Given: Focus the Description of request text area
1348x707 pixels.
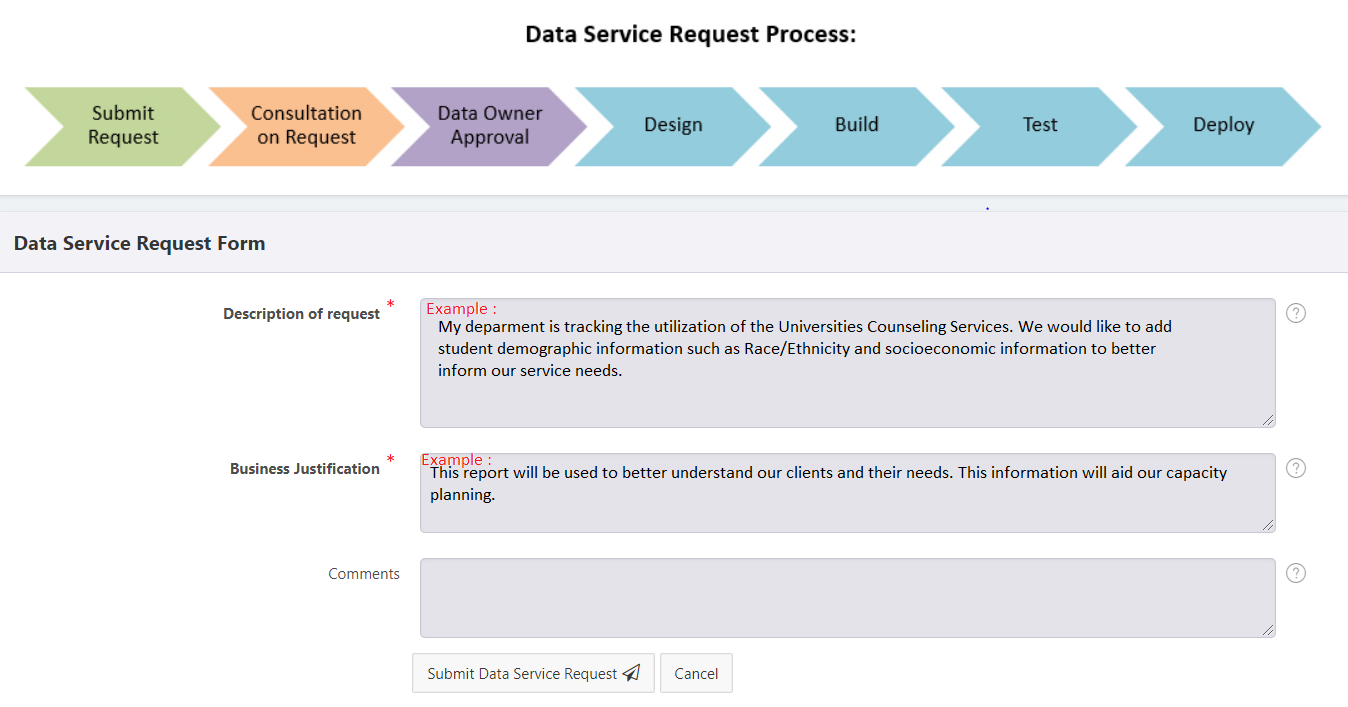Looking at the screenshot, I should (848, 363).
